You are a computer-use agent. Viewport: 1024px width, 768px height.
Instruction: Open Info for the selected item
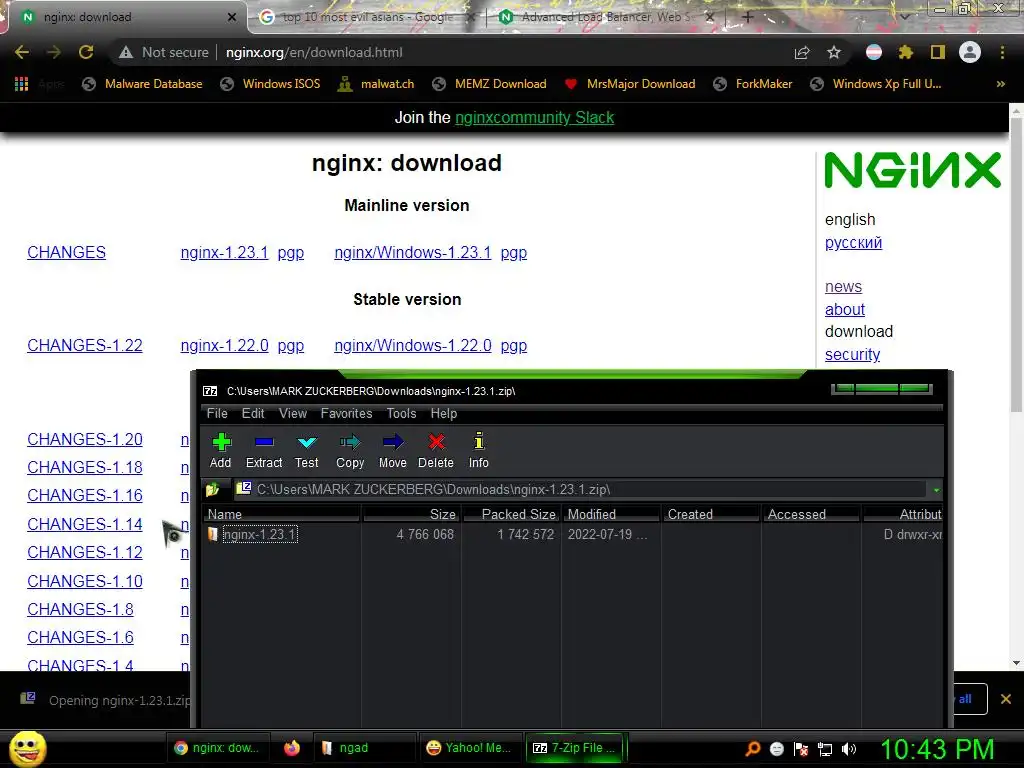[x=479, y=450]
